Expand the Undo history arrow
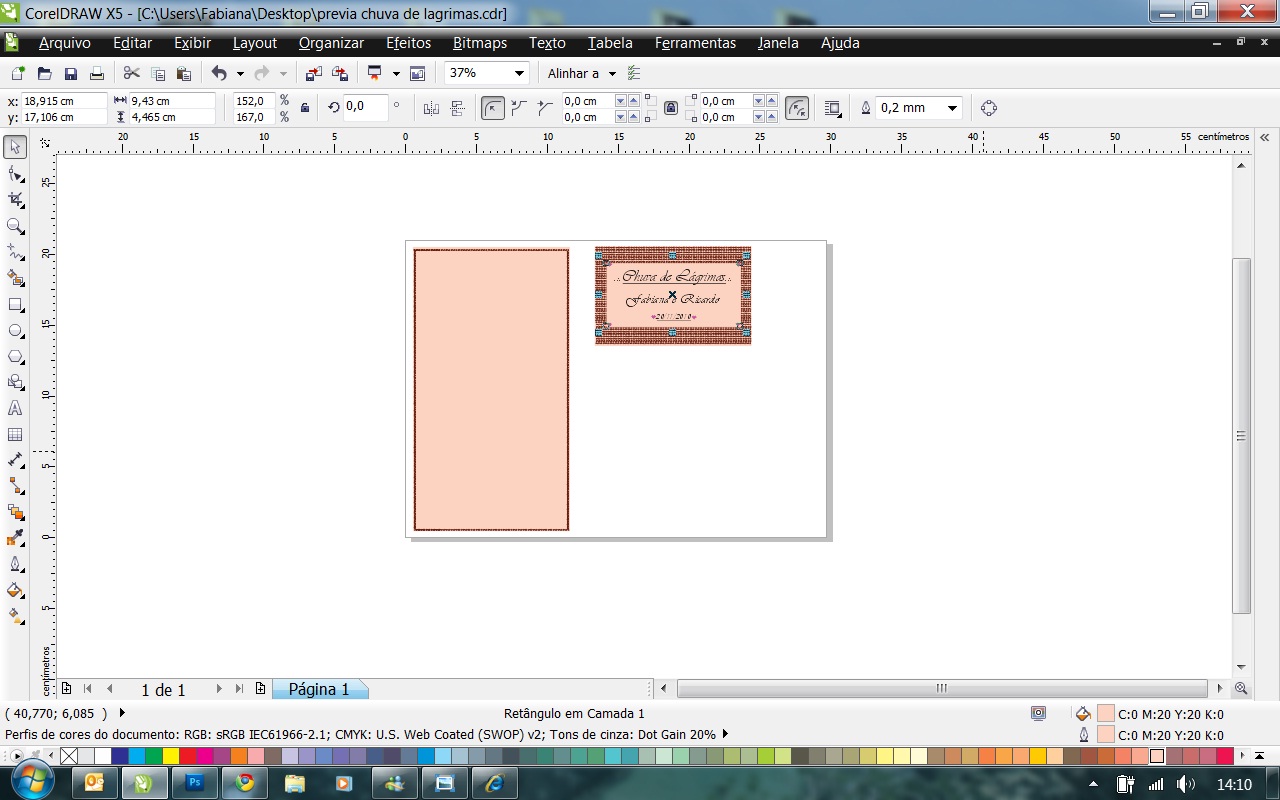 click(x=240, y=73)
